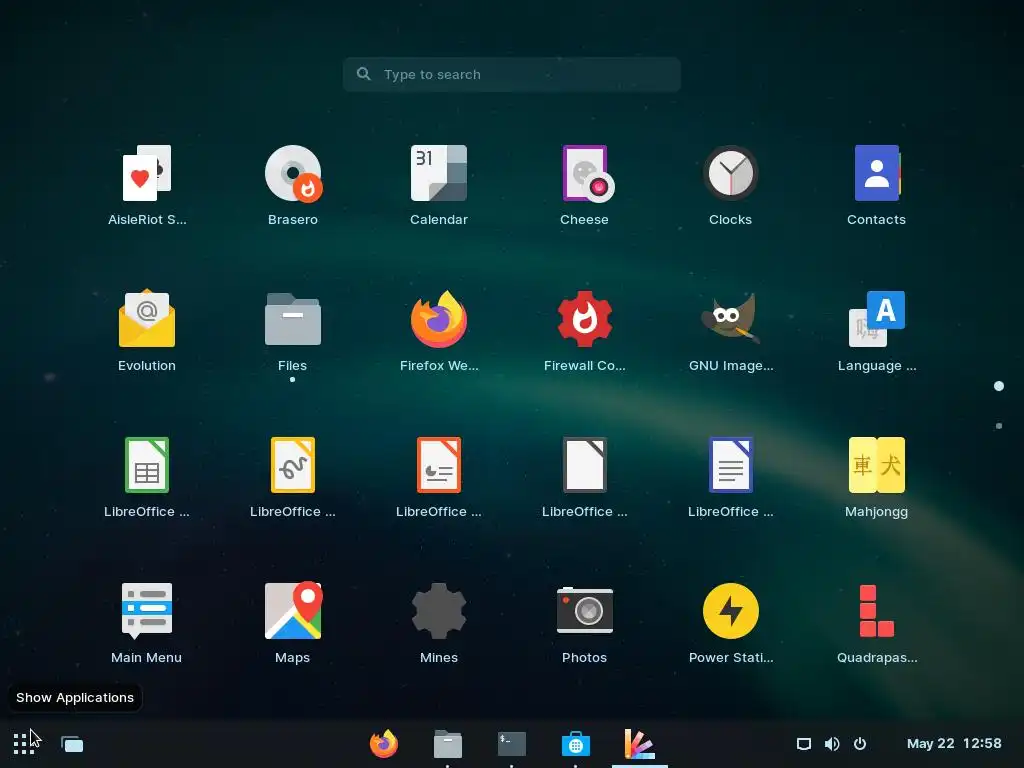This screenshot has height=768, width=1024.
Task: Open the Contacts app
Action: point(876,185)
